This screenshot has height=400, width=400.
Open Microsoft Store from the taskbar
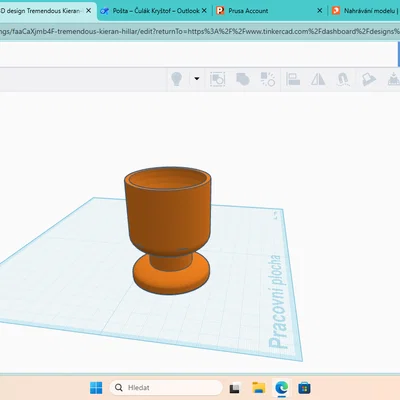click(x=304, y=388)
